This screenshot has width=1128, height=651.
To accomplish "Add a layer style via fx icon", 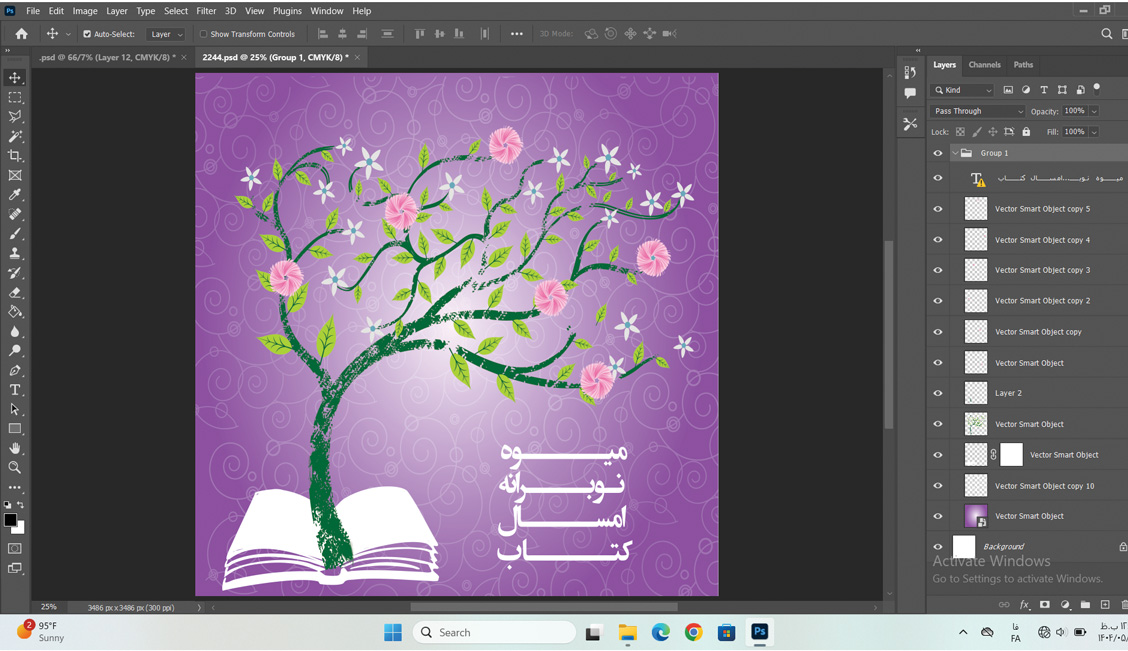I will pos(1024,605).
